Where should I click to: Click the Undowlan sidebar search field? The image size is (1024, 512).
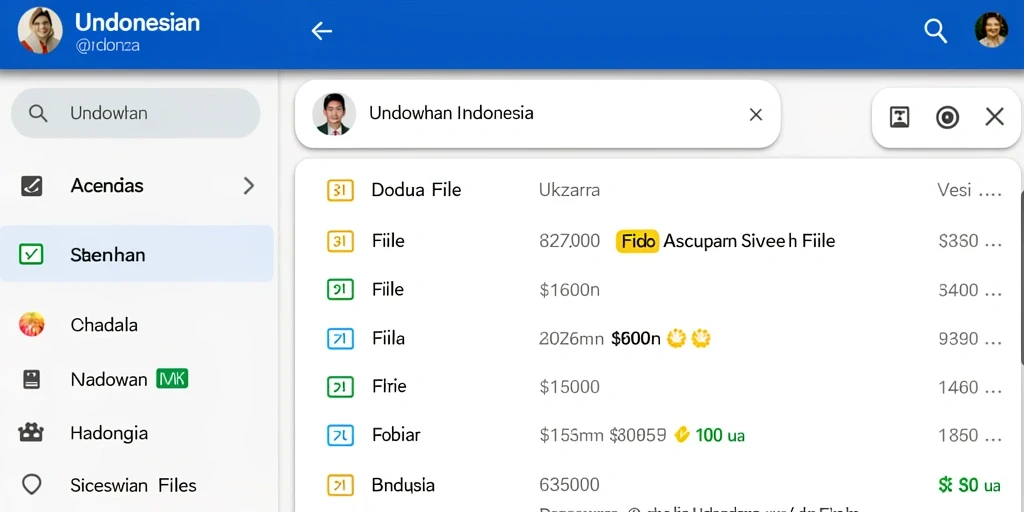pyautogui.click(x=136, y=113)
